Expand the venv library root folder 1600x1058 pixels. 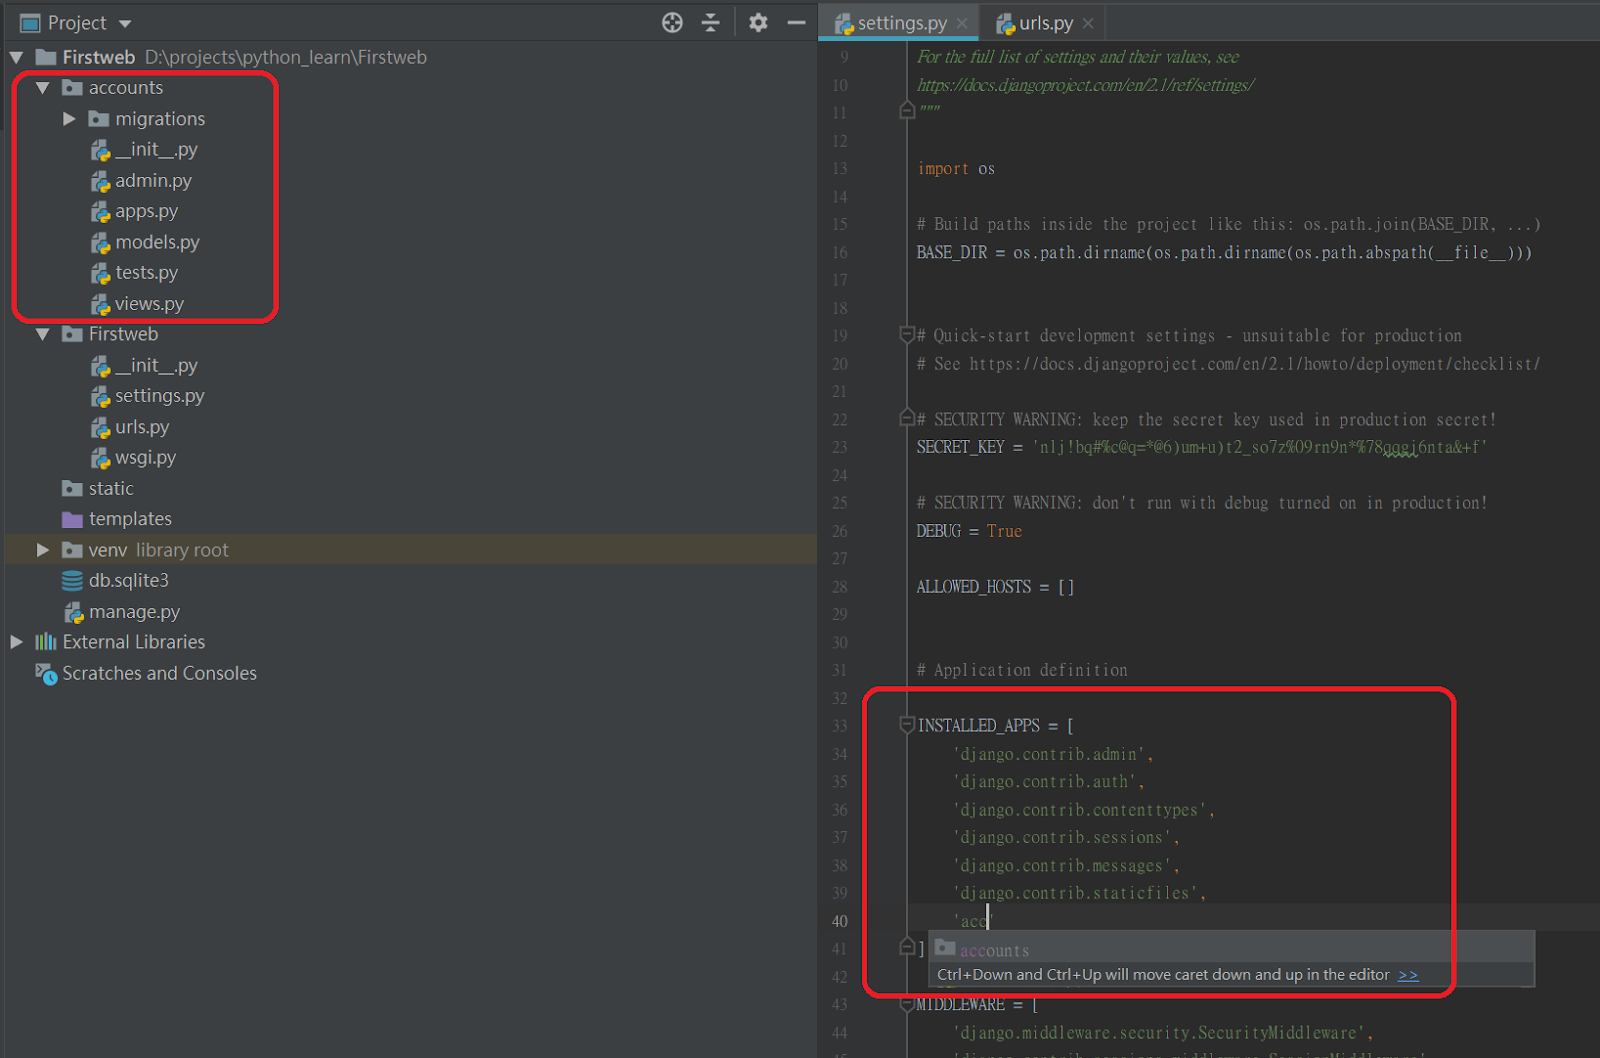pos(42,550)
